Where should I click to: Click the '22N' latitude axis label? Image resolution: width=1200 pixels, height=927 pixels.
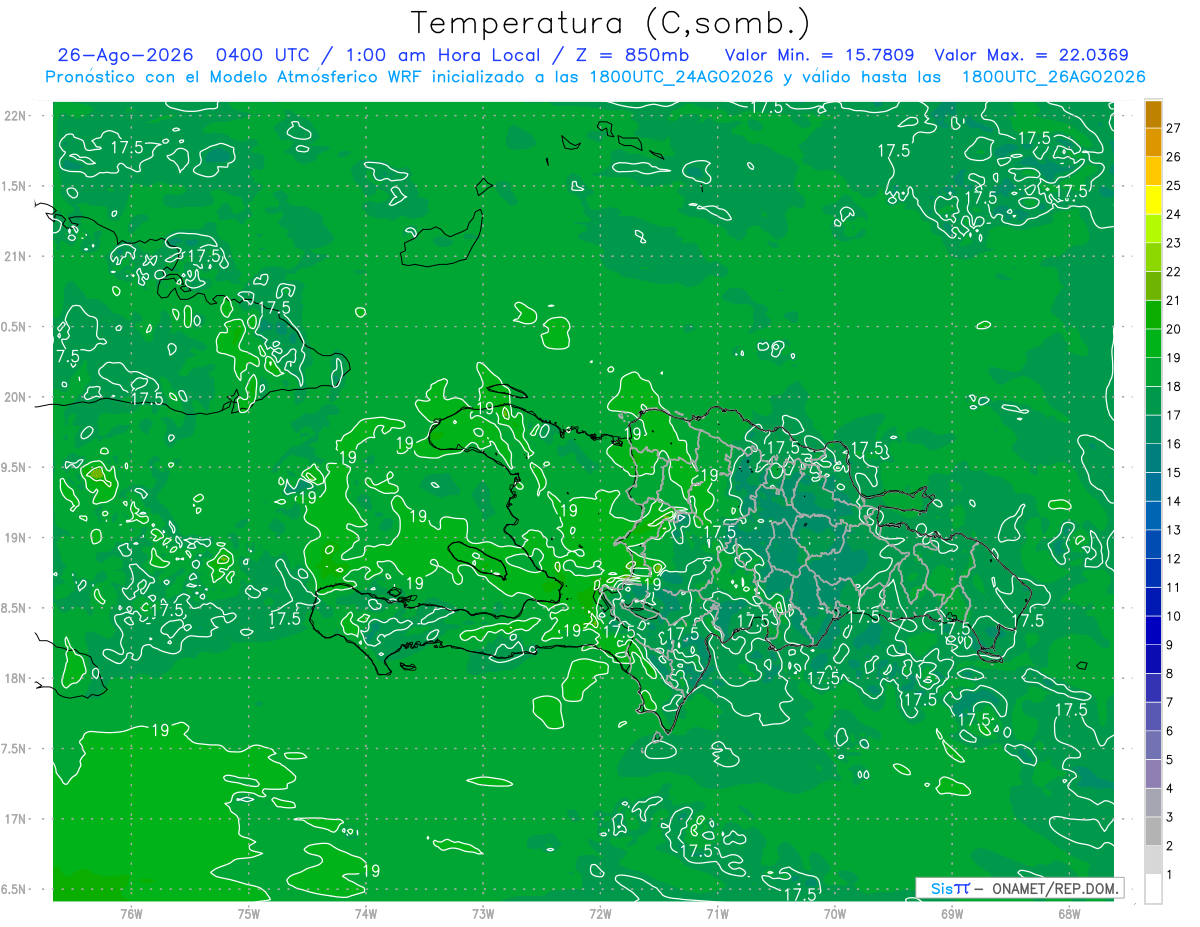tap(15, 116)
